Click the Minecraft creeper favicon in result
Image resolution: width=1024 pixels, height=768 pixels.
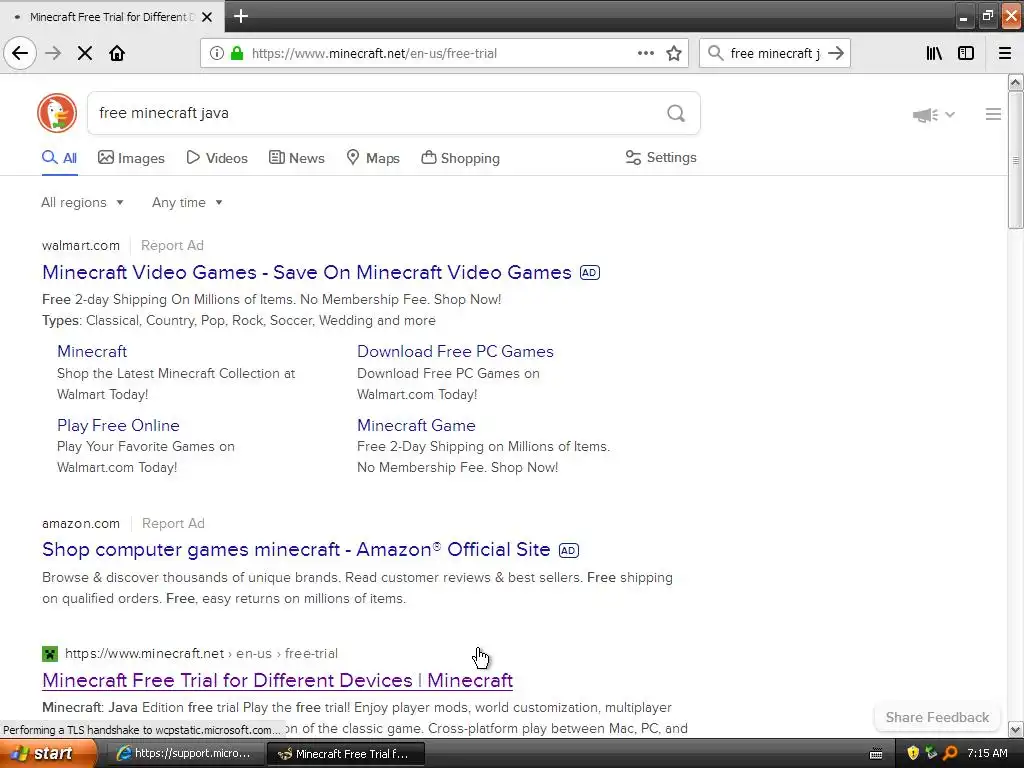50,654
